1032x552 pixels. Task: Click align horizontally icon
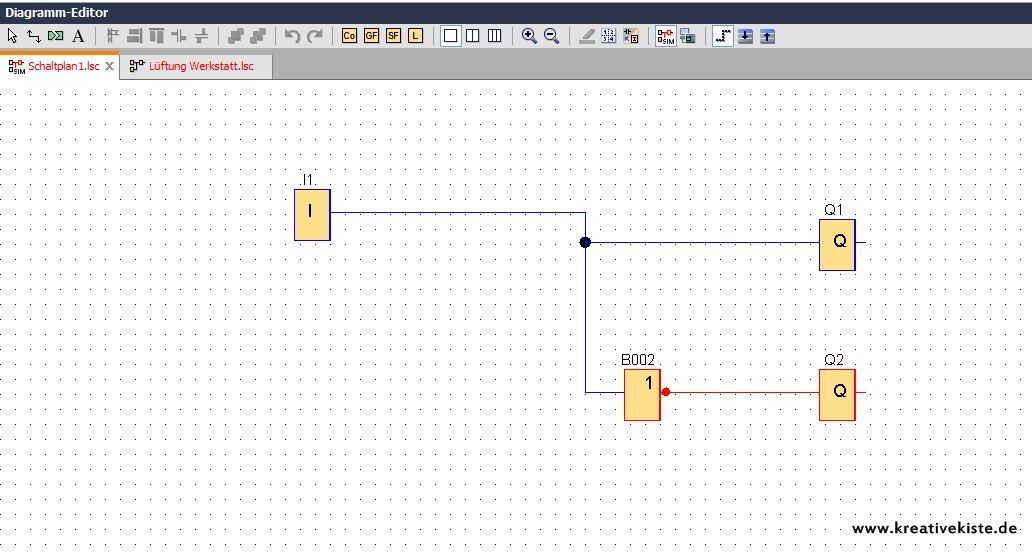click(x=113, y=36)
